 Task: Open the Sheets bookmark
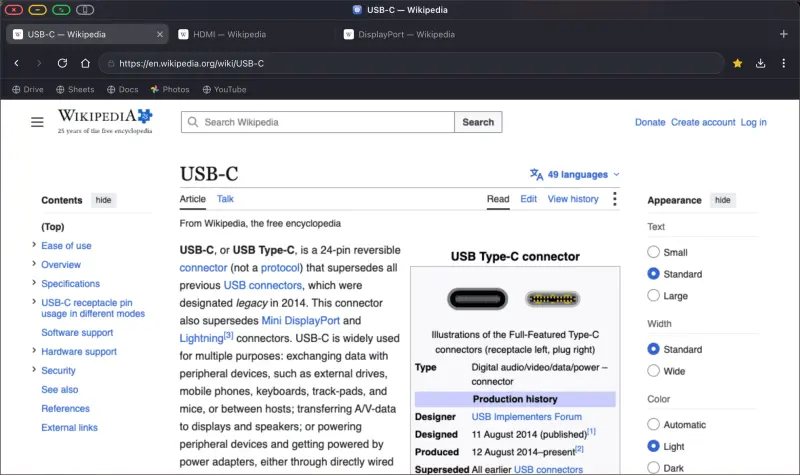coord(75,89)
